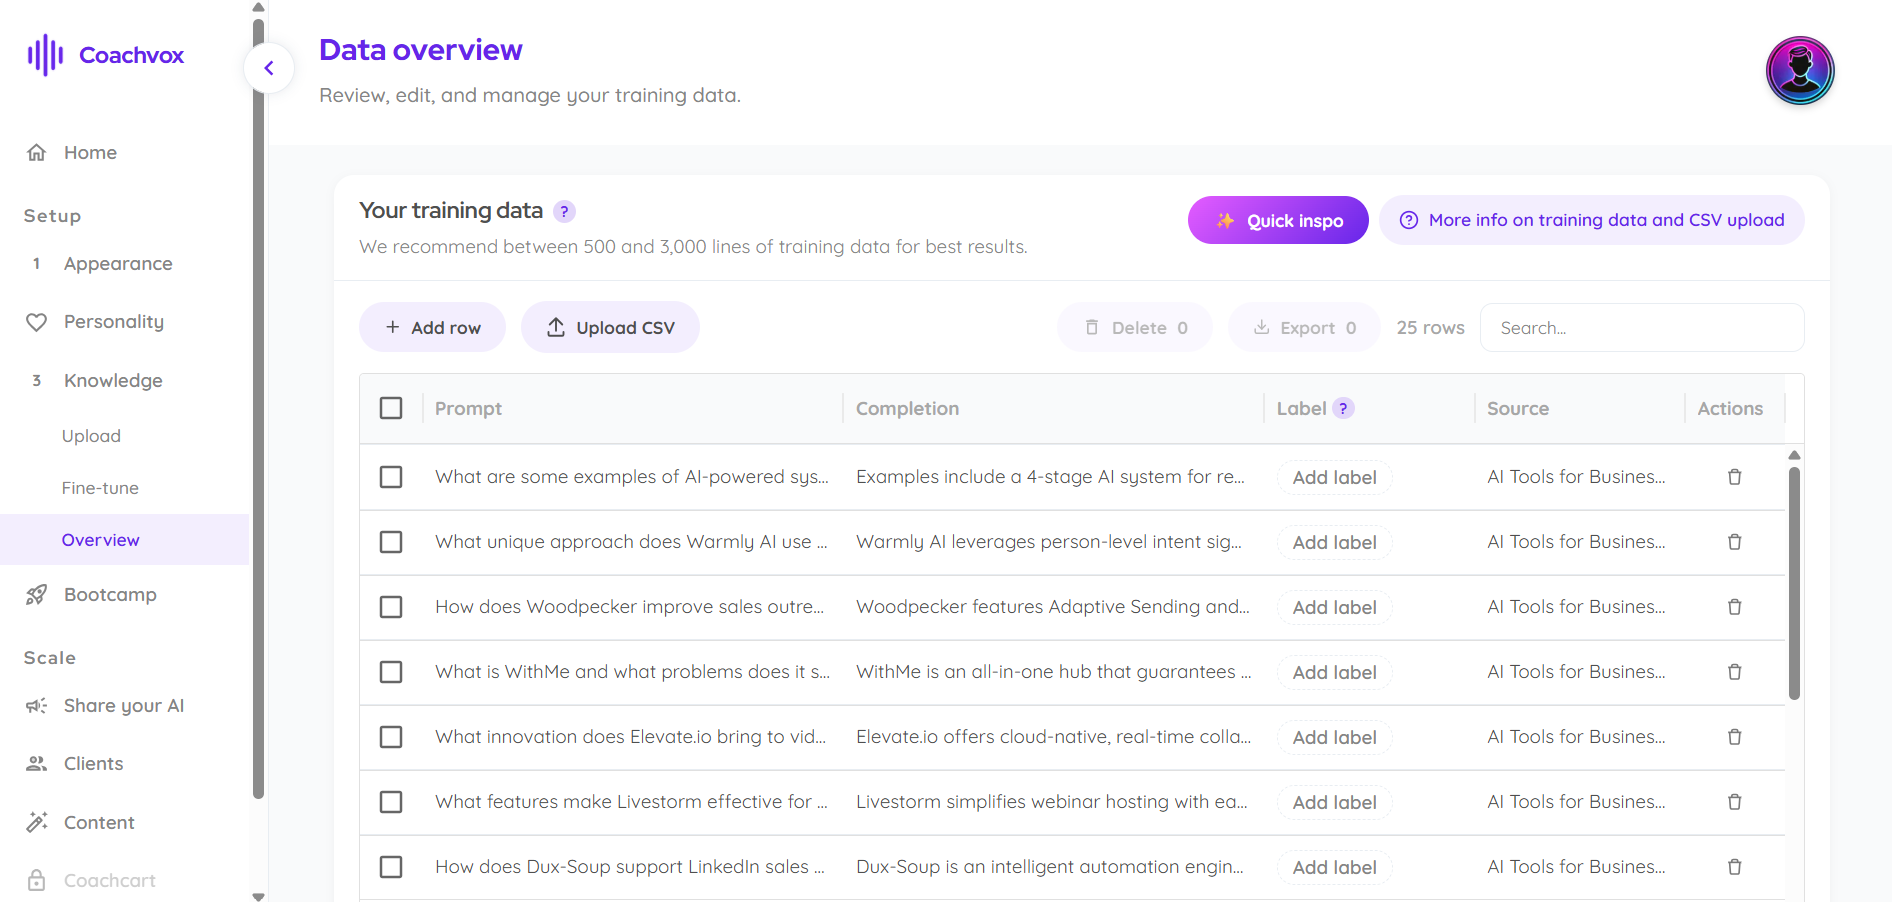Delete the WithMe row via trash icon

[1735, 672]
